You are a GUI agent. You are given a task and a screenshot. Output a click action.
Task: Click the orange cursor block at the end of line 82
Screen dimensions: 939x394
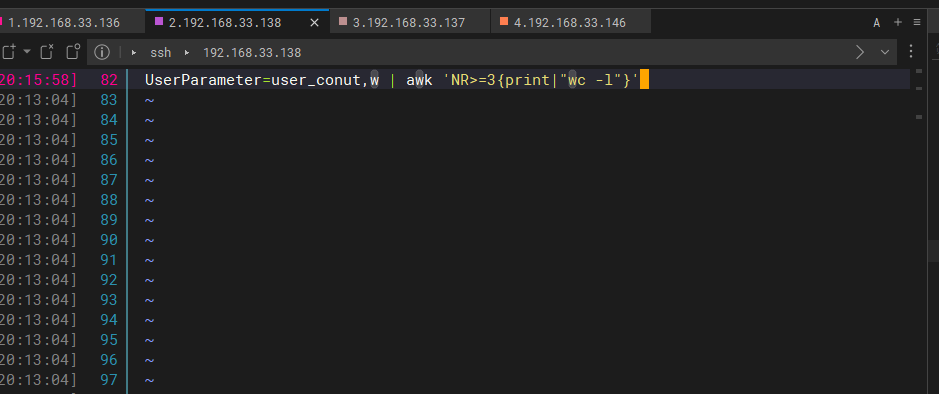click(644, 79)
